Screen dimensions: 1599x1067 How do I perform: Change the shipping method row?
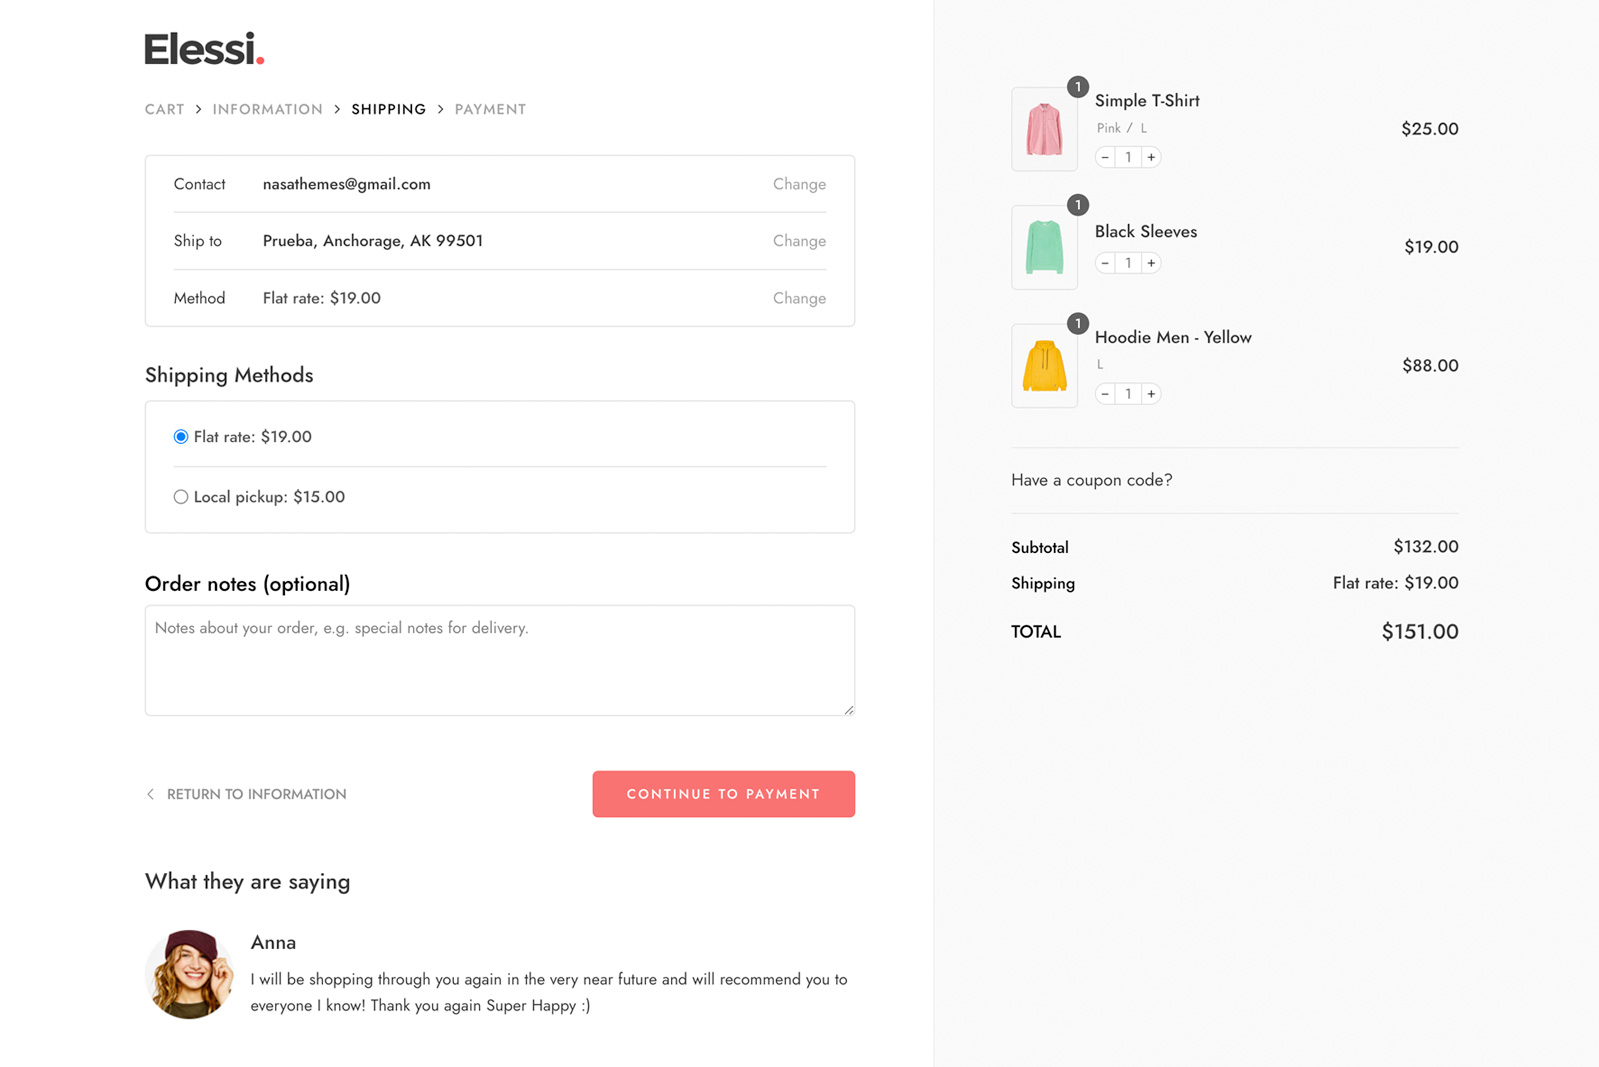pyautogui.click(x=799, y=298)
